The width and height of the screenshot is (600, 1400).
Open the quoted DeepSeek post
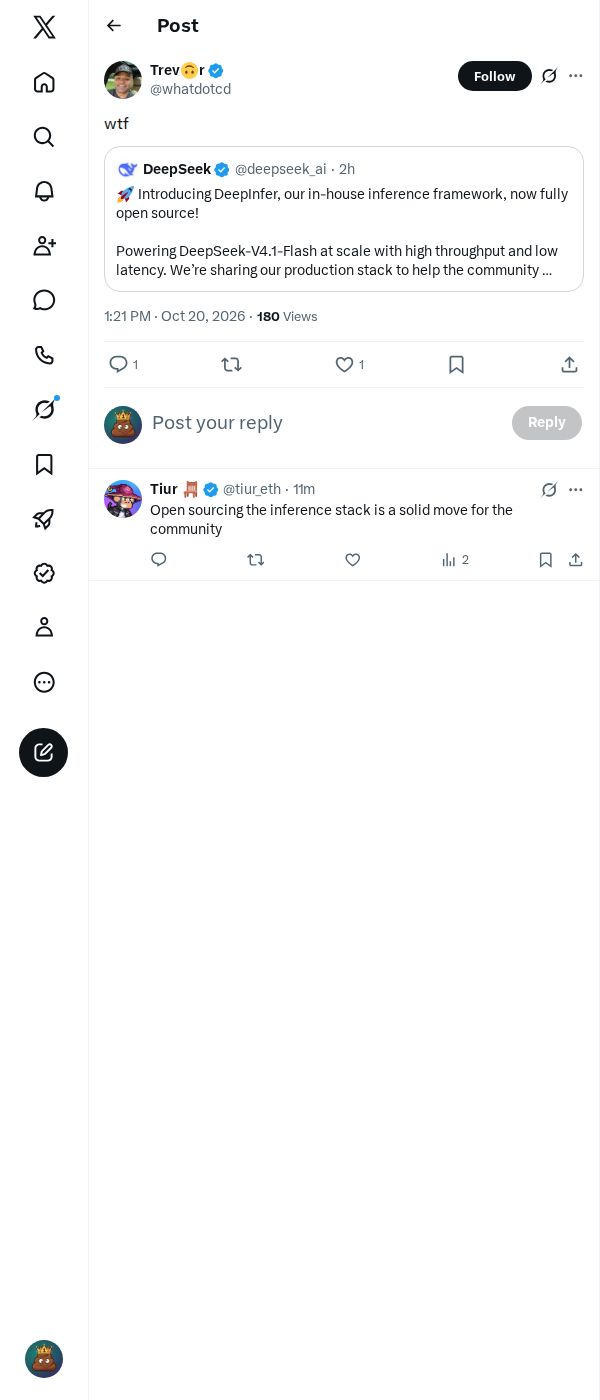[344, 219]
